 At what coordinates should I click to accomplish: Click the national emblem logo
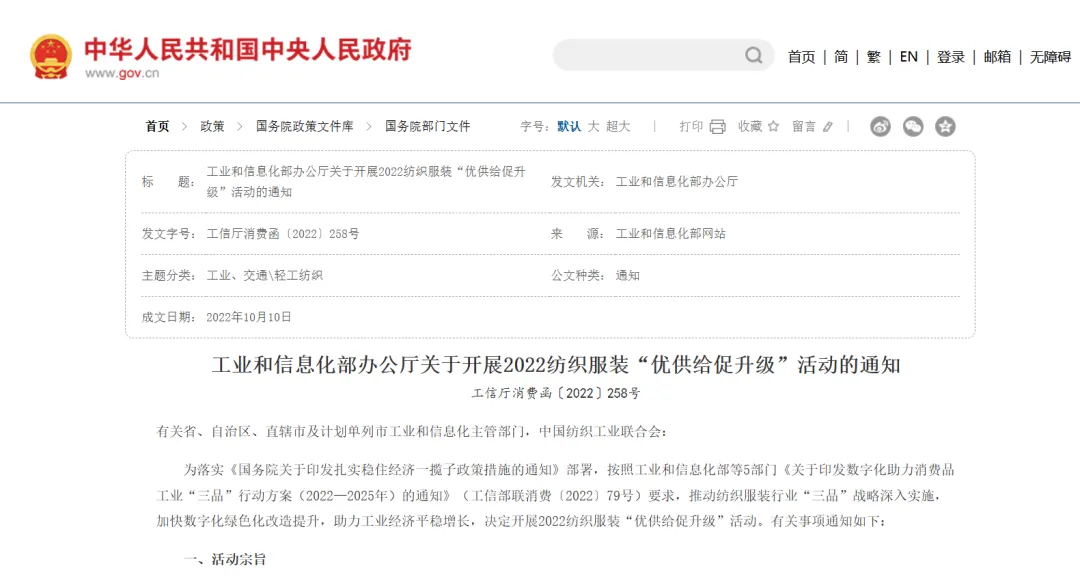coord(51,56)
